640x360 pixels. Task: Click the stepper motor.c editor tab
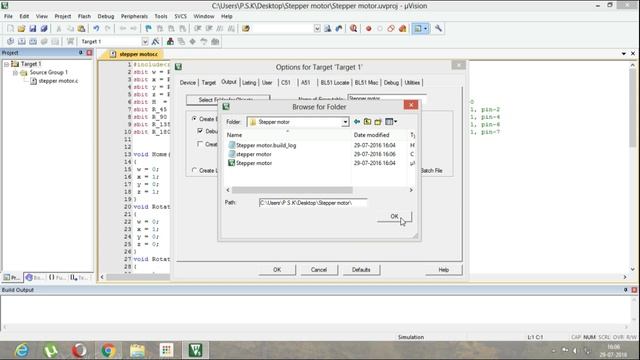point(135,54)
